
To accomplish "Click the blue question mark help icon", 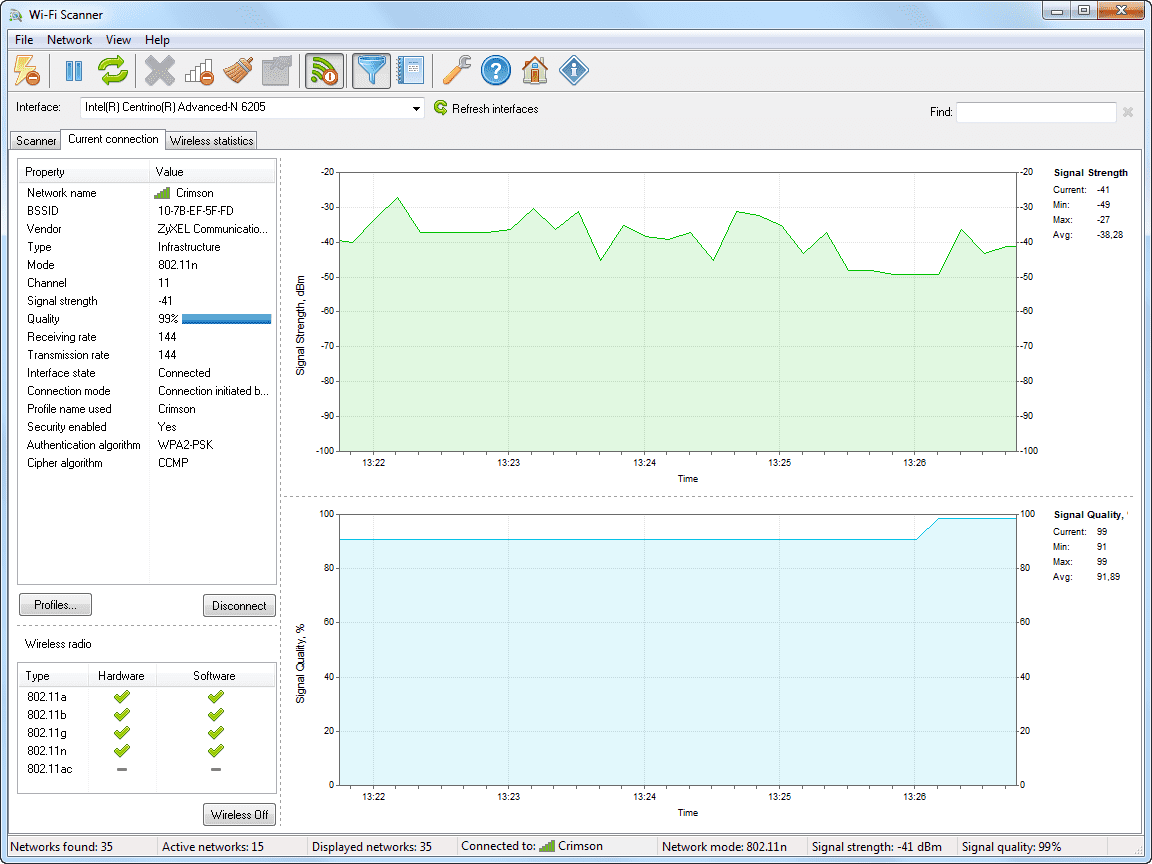I will 496,71.
